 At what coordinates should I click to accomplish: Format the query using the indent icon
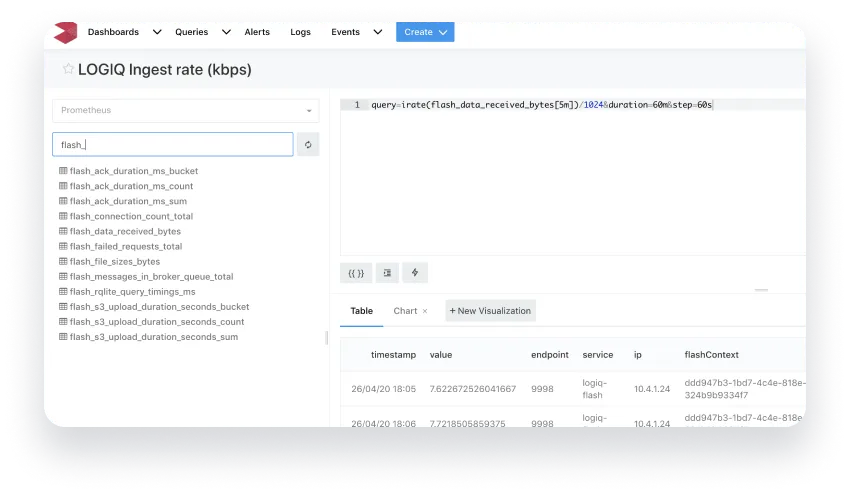(387, 273)
